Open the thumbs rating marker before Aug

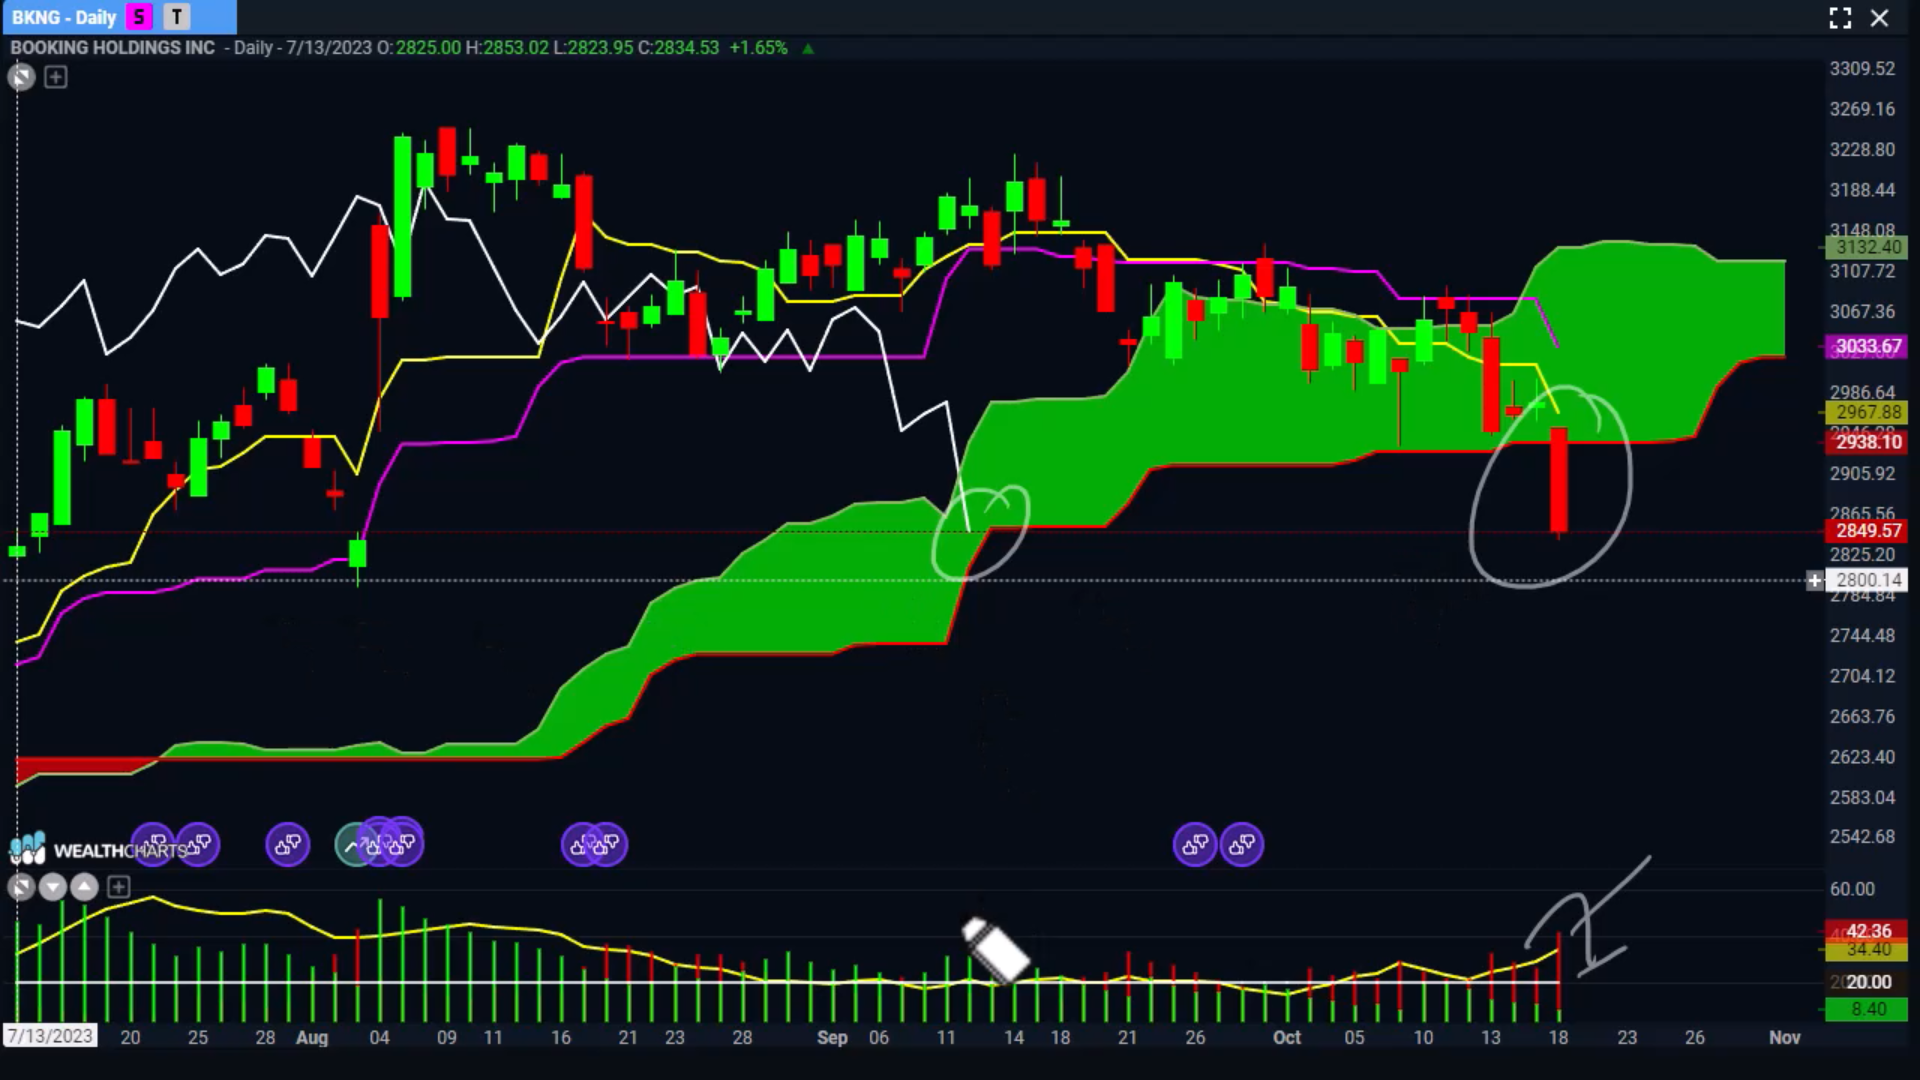click(x=288, y=845)
